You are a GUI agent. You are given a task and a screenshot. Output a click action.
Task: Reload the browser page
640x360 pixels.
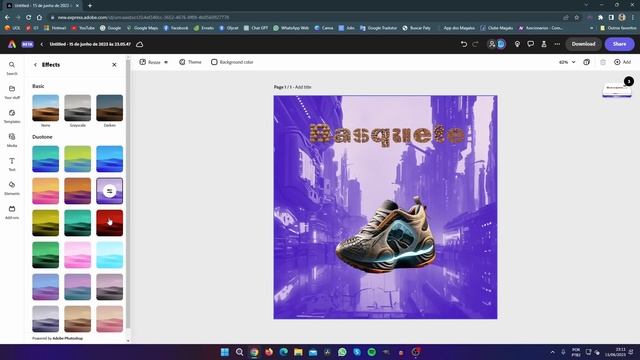click(x=28, y=18)
